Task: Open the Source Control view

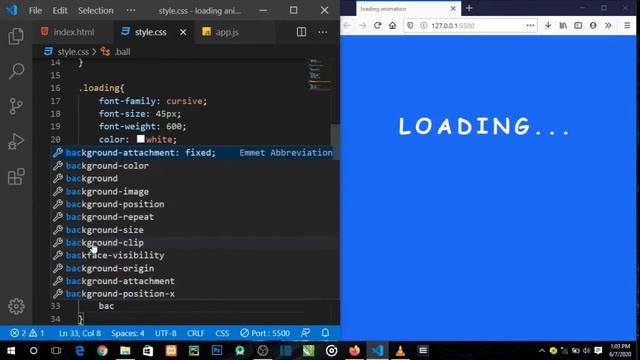Action: (x=16, y=107)
